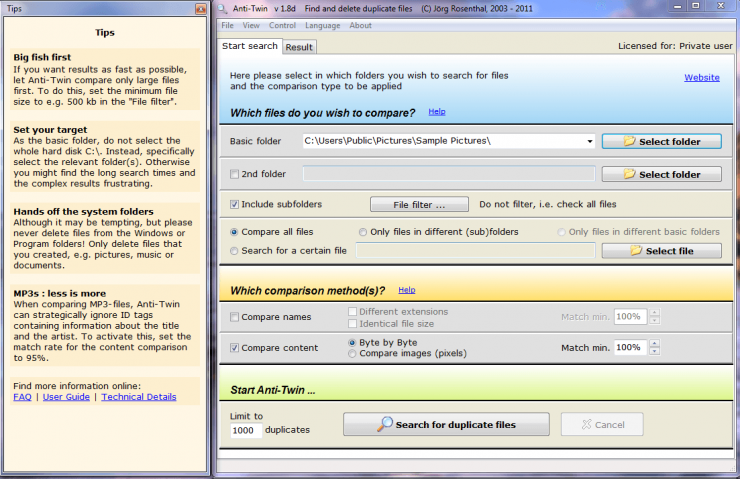Open the File menu
Viewport: 740px width, 479px height.
click(227, 25)
